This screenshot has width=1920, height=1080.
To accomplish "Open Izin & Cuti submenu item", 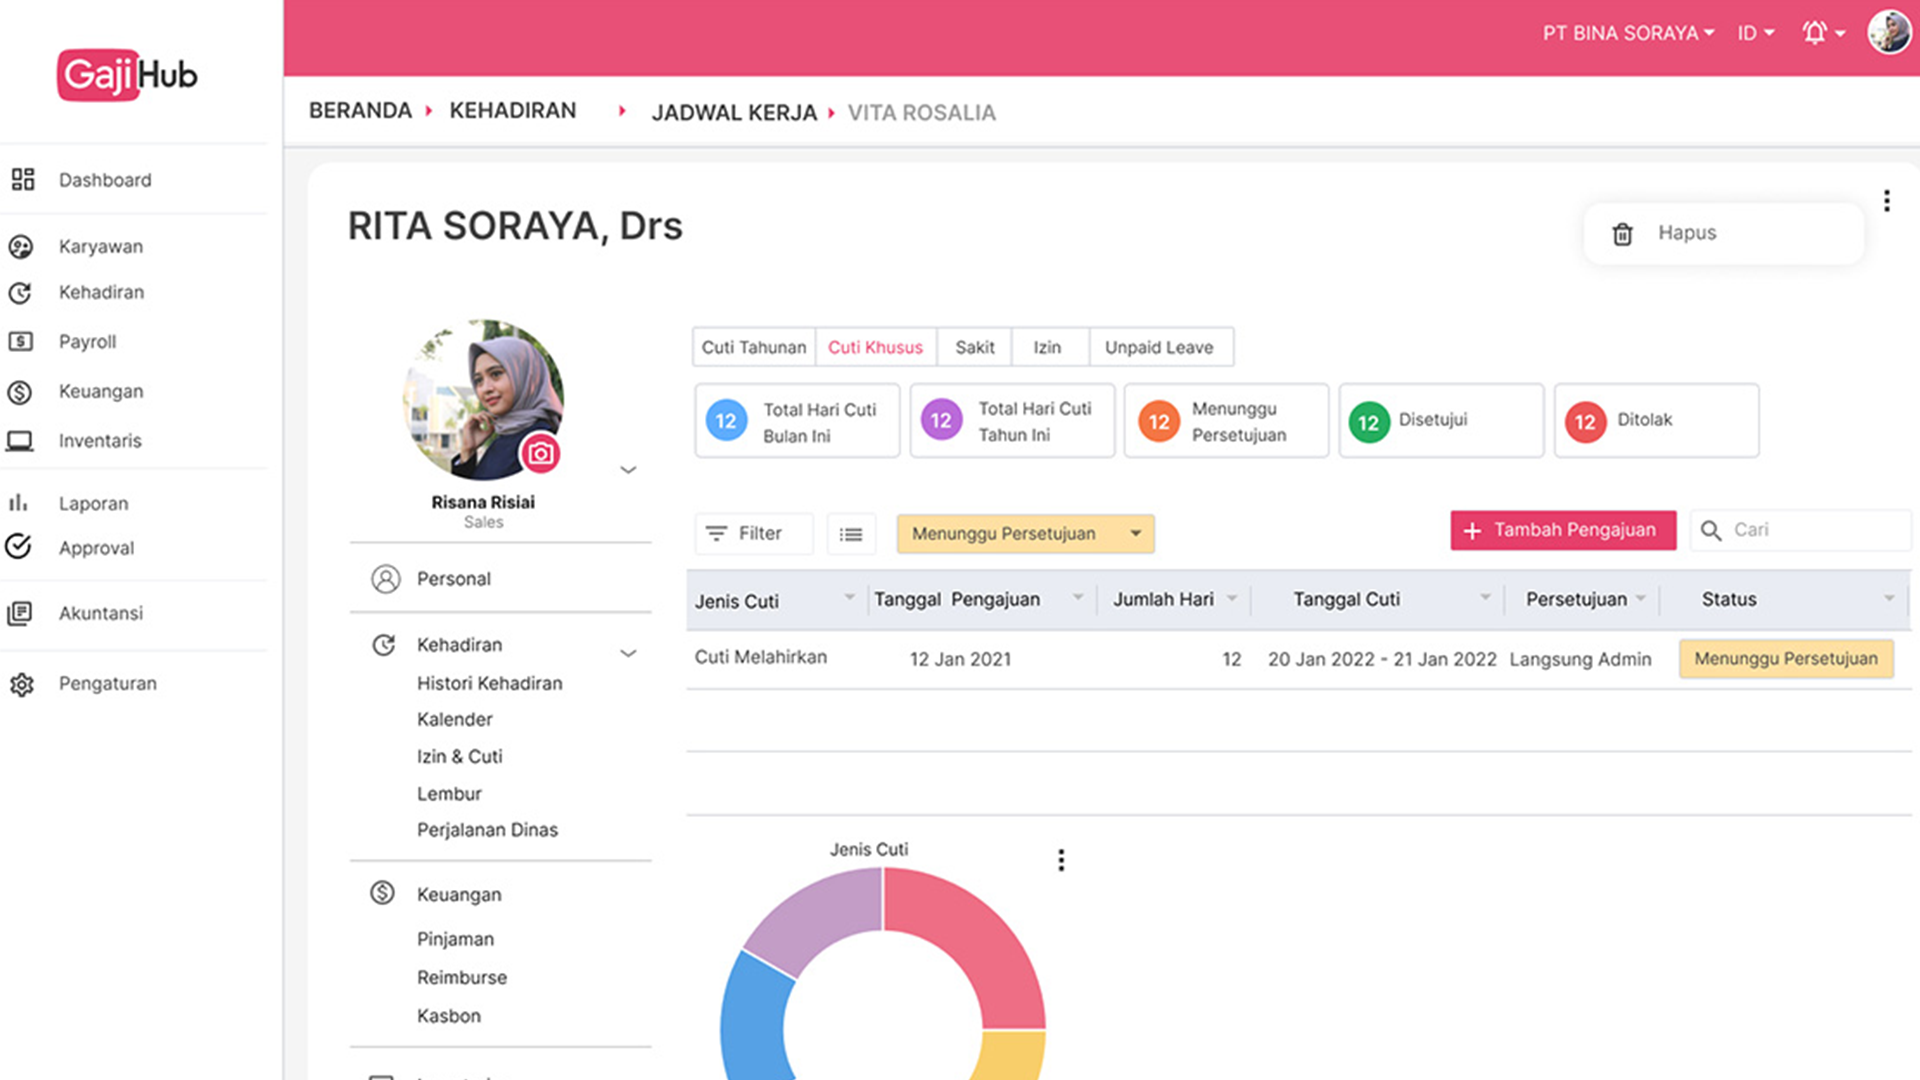I will pyautogui.click(x=460, y=756).
